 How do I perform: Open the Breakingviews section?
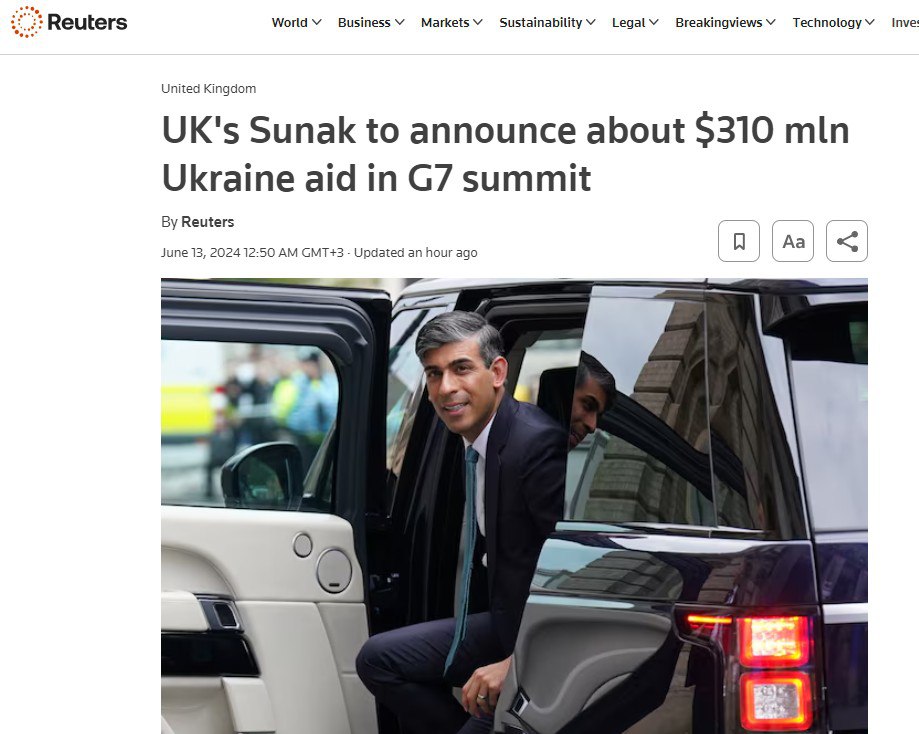[x=719, y=22]
